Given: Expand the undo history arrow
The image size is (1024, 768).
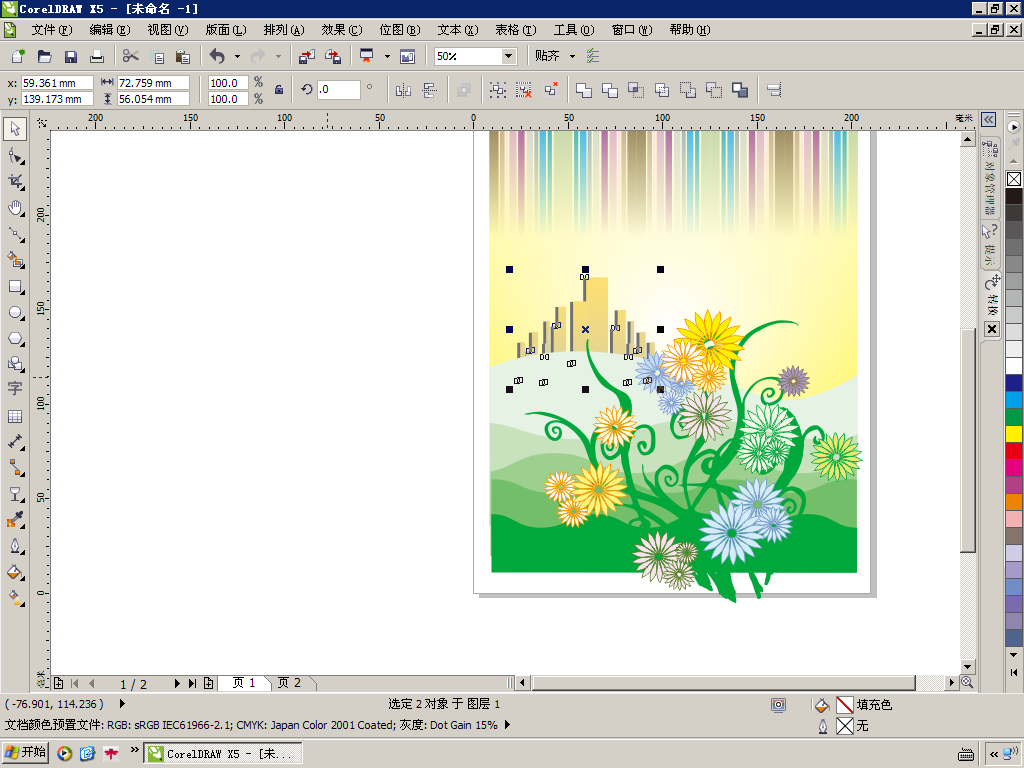Looking at the screenshot, I should (x=237, y=56).
